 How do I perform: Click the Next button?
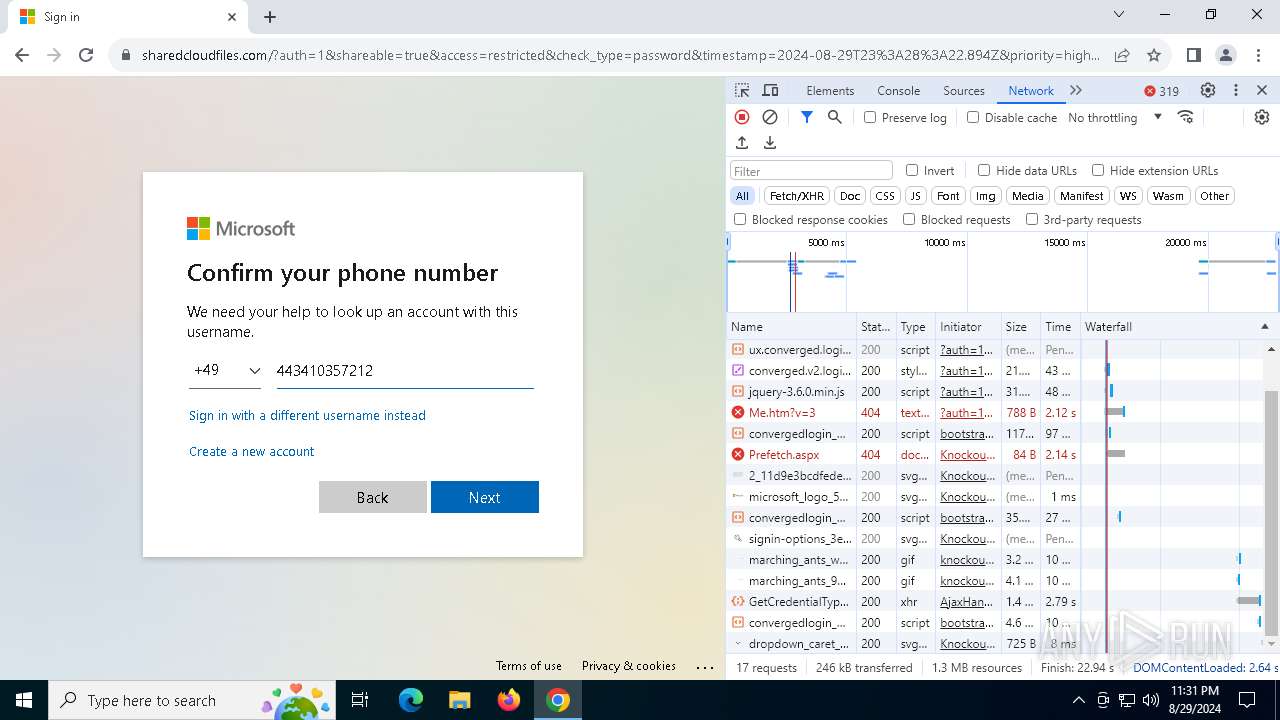(485, 497)
